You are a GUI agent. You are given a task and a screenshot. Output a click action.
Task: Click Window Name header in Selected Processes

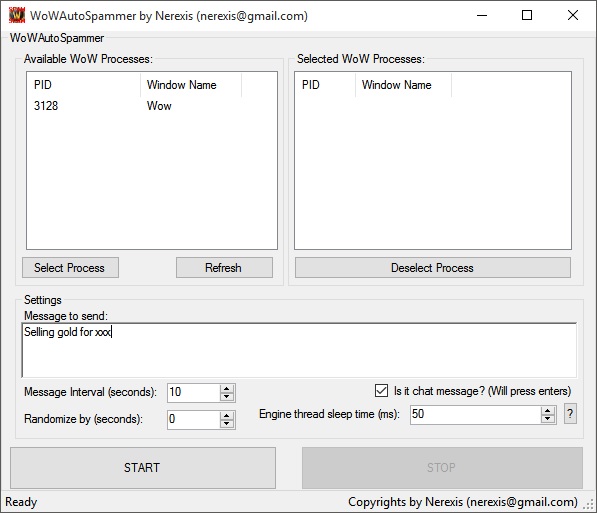tap(404, 85)
